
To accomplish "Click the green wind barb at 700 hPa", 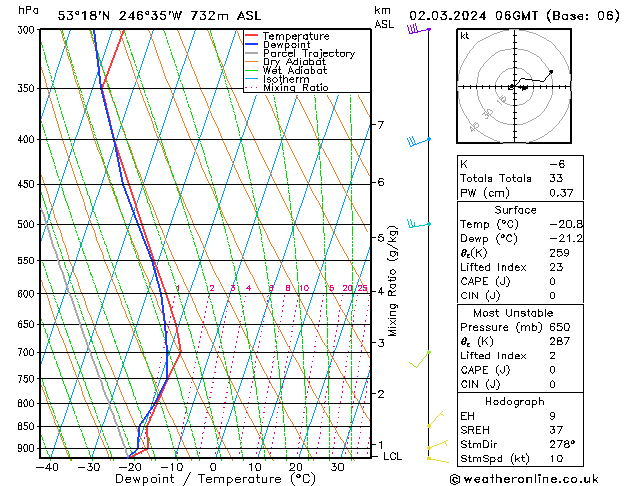I will click(420, 359).
